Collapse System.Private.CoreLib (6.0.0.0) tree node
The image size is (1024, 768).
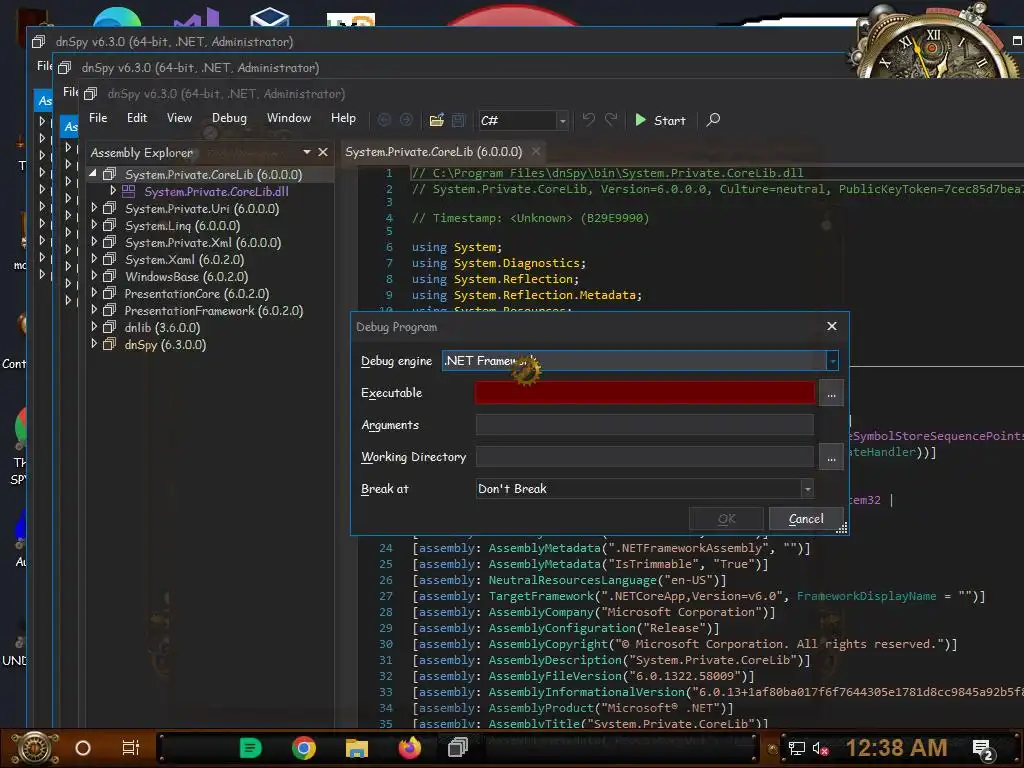pyautogui.click(x=93, y=174)
